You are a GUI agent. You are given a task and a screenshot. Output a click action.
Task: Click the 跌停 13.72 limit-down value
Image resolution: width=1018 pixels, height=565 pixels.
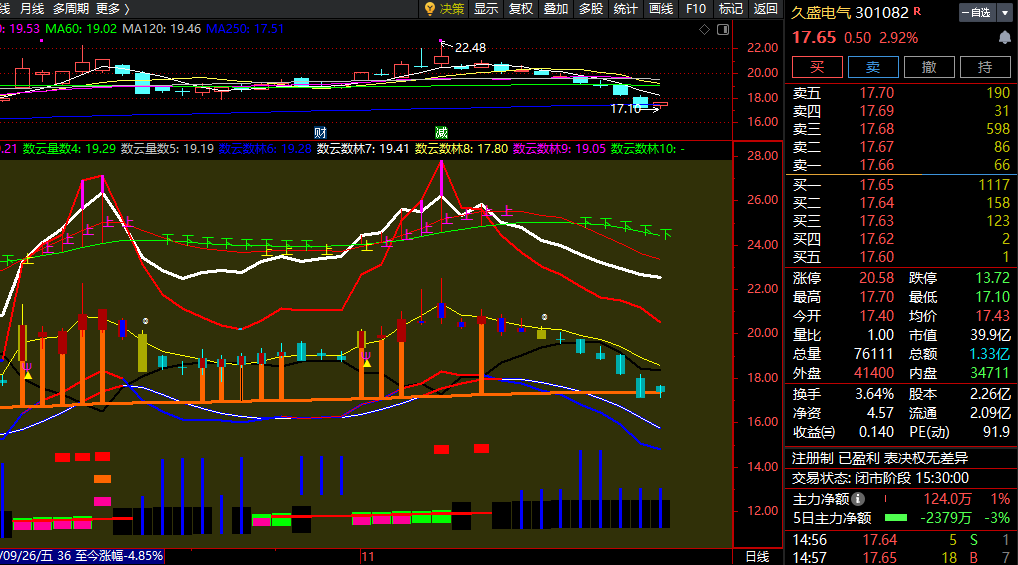pos(993,278)
